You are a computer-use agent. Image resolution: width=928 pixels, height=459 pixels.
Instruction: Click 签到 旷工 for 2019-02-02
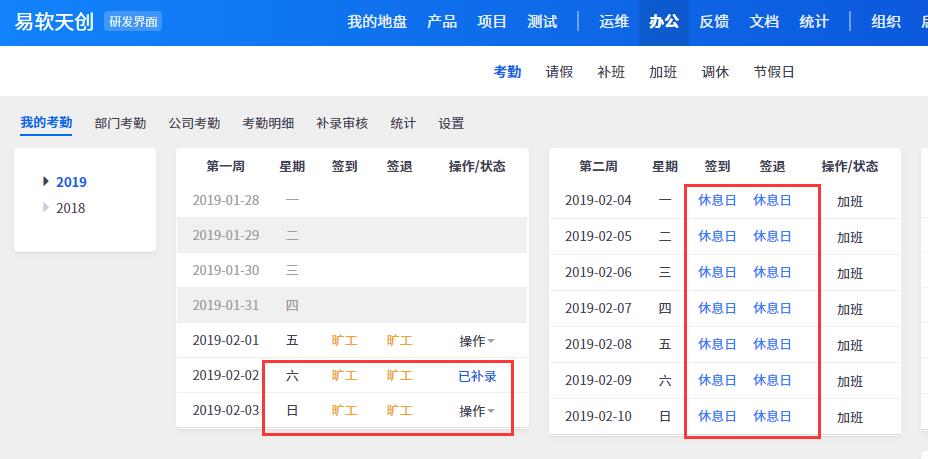(344, 376)
